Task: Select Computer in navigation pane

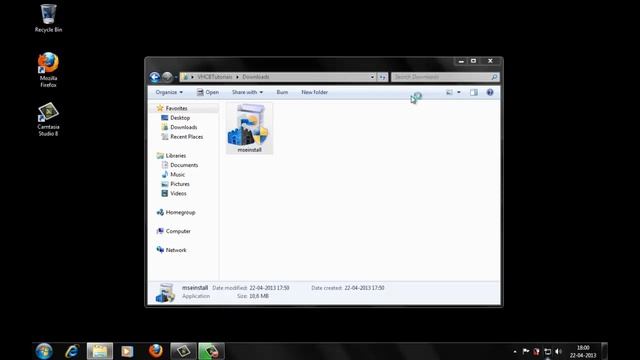Action: pos(178,231)
